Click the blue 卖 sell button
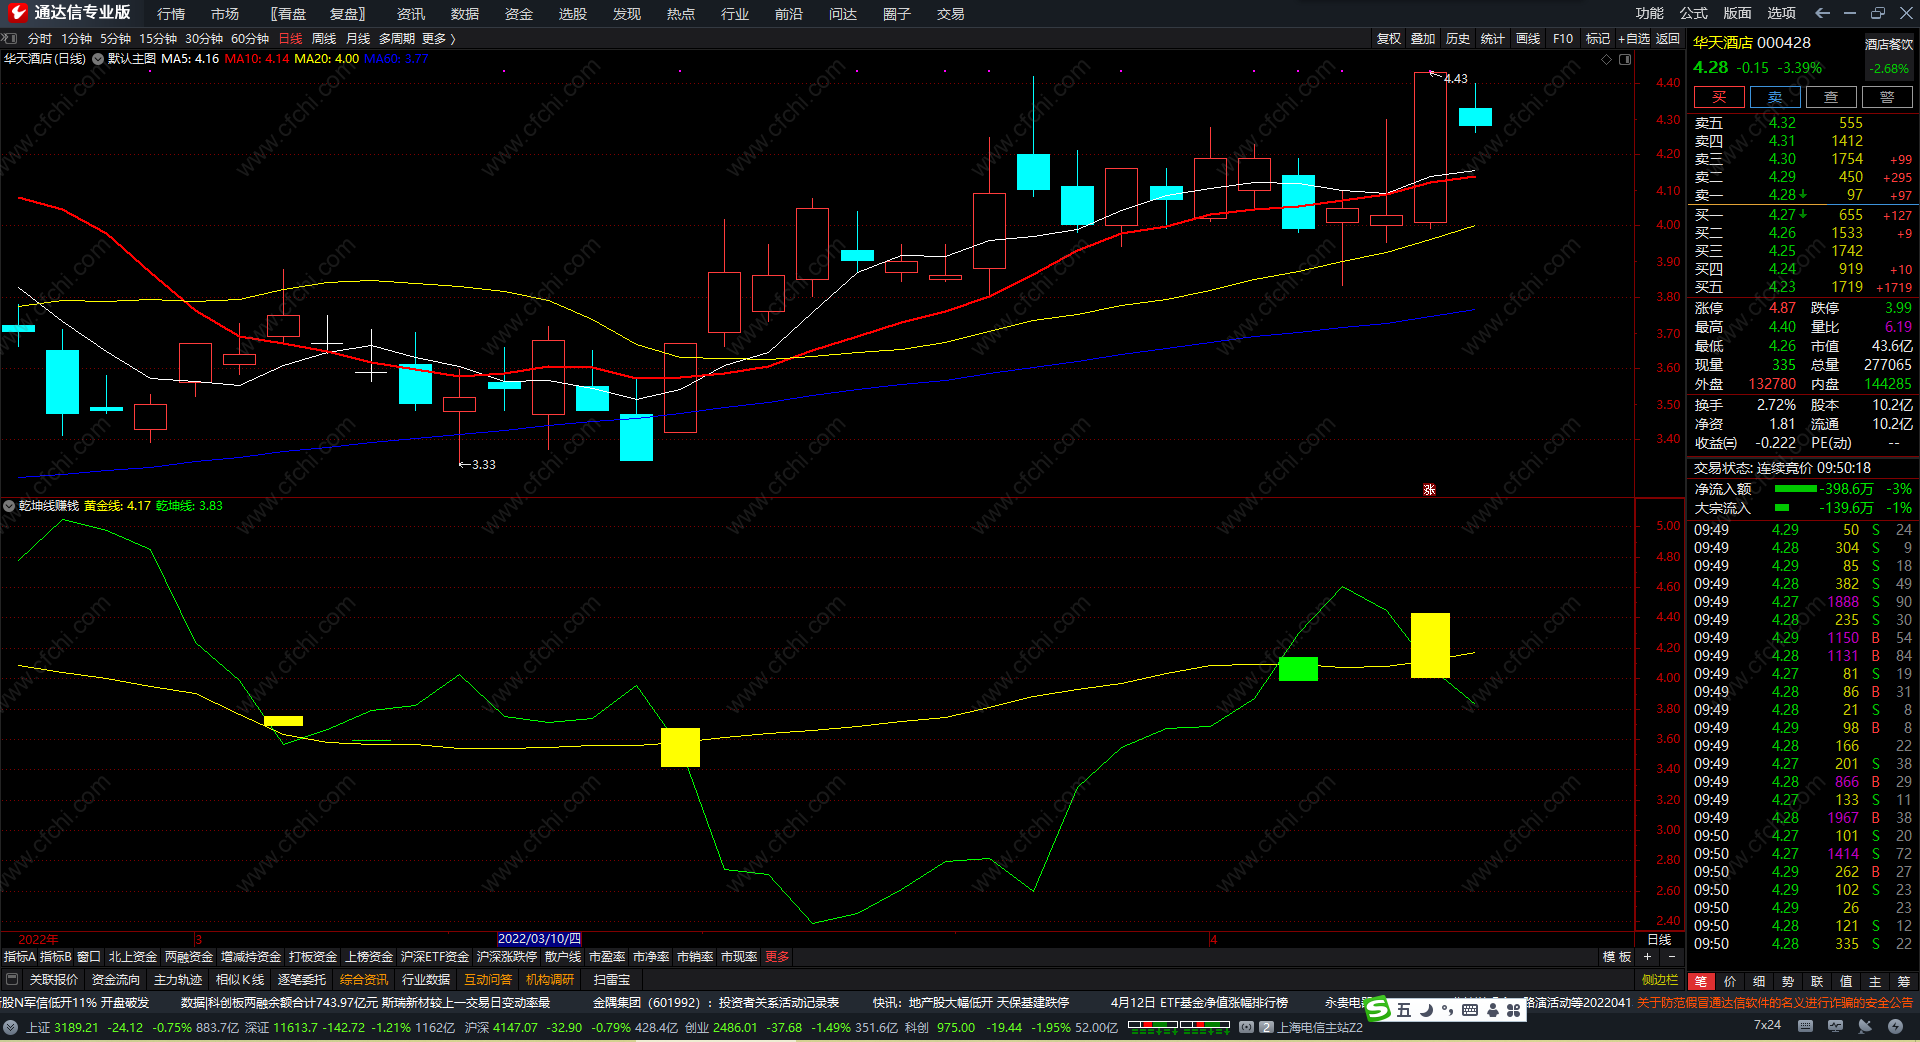The image size is (1920, 1042). [1775, 97]
